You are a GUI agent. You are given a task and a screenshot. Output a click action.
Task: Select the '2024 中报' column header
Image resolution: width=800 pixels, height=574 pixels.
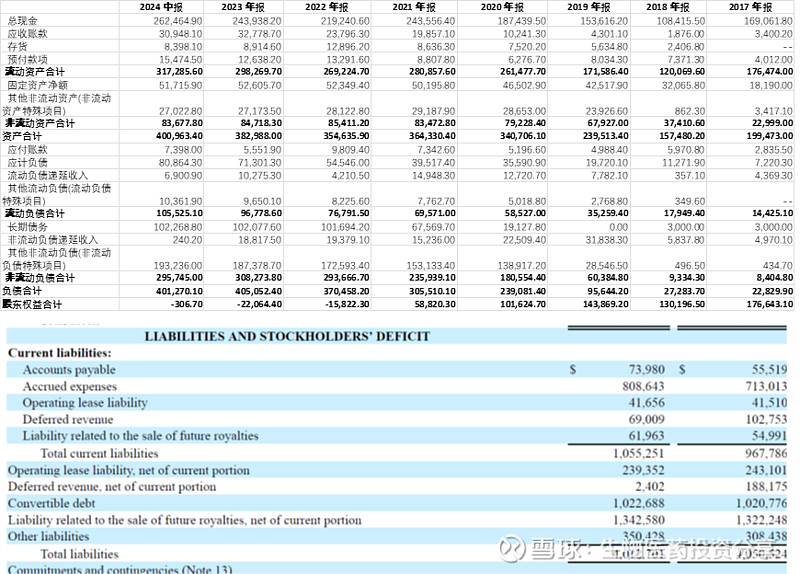click(x=161, y=7)
